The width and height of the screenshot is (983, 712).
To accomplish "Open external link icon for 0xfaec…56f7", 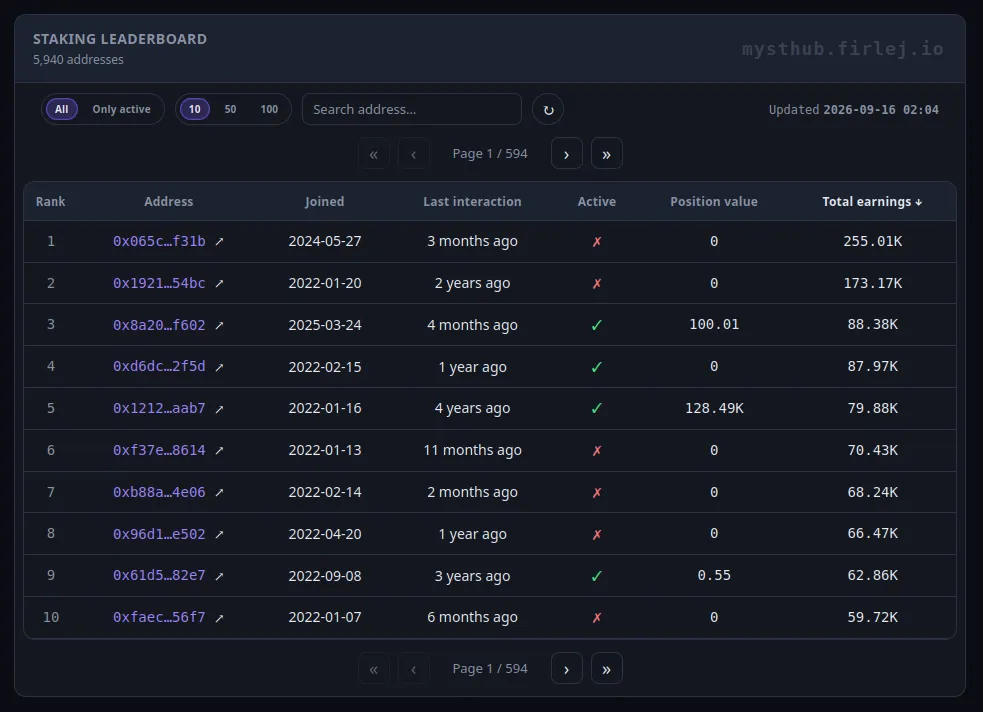I will click(x=219, y=618).
